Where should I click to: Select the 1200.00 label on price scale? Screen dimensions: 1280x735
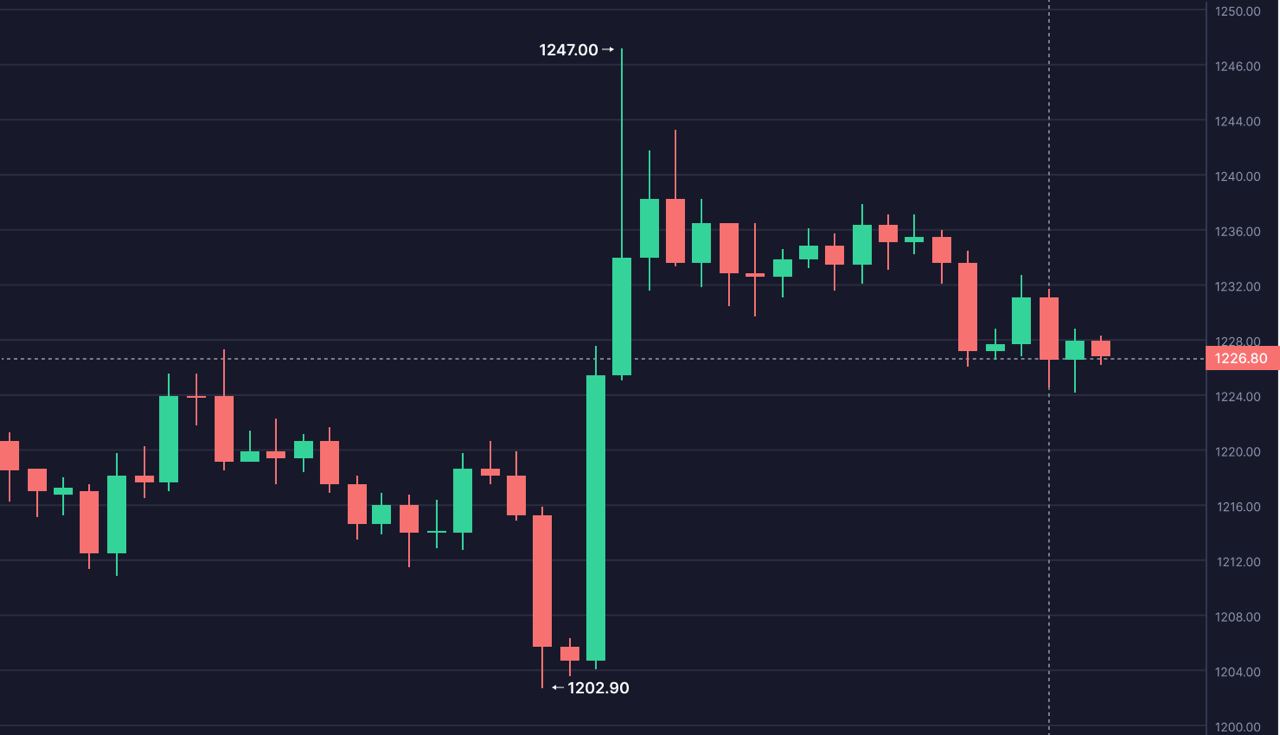(1237, 727)
